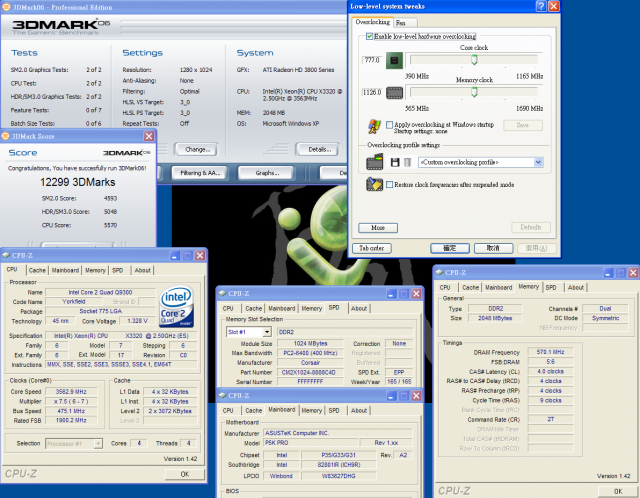Click the Save startup settings button
The width and height of the screenshot is (640, 498).
[x=523, y=125]
